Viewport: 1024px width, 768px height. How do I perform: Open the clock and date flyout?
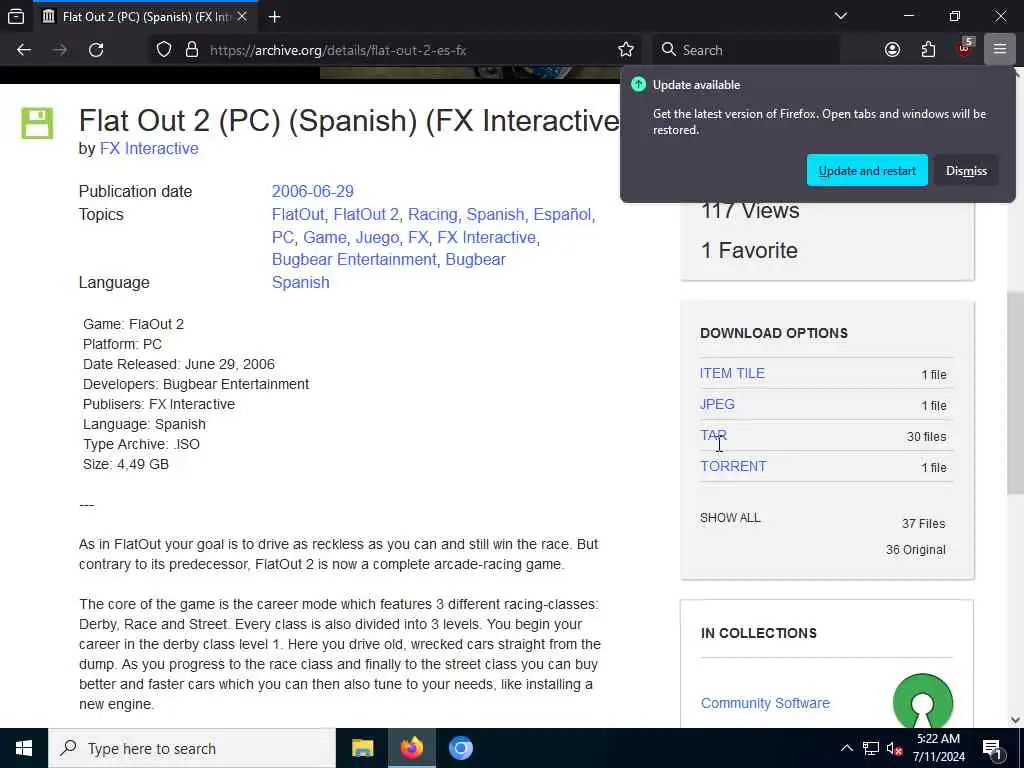point(938,748)
